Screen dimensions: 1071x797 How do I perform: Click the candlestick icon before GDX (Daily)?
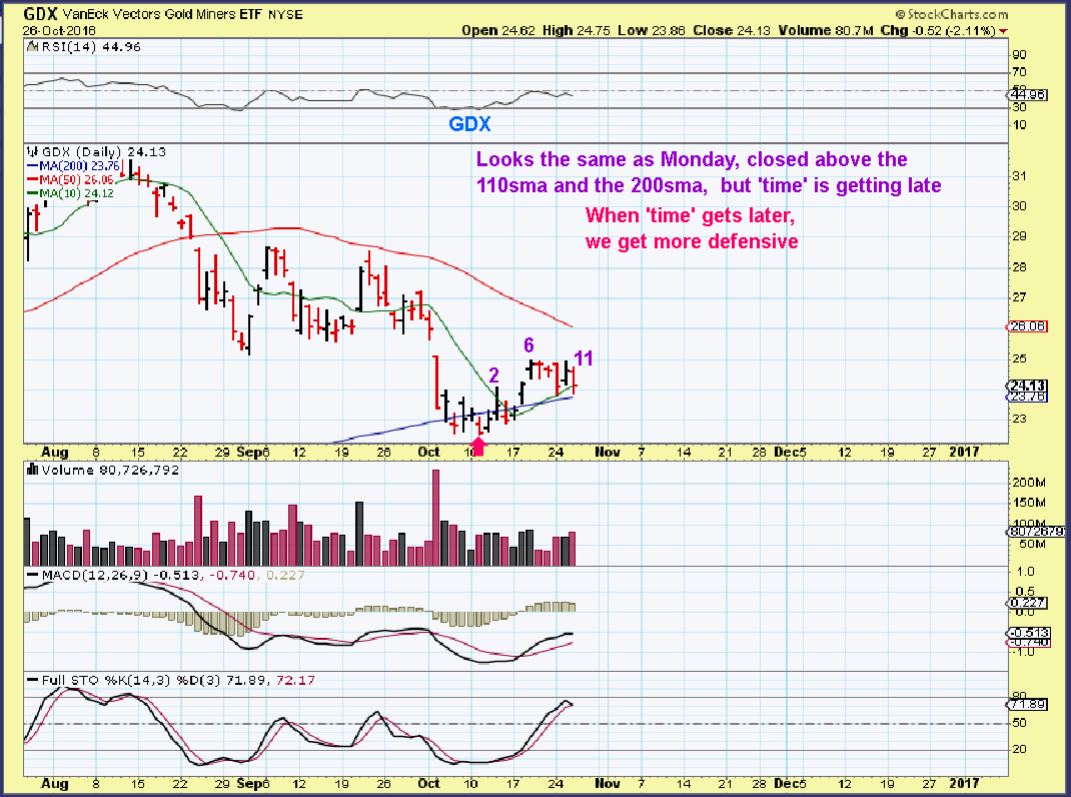(x=31, y=152)
